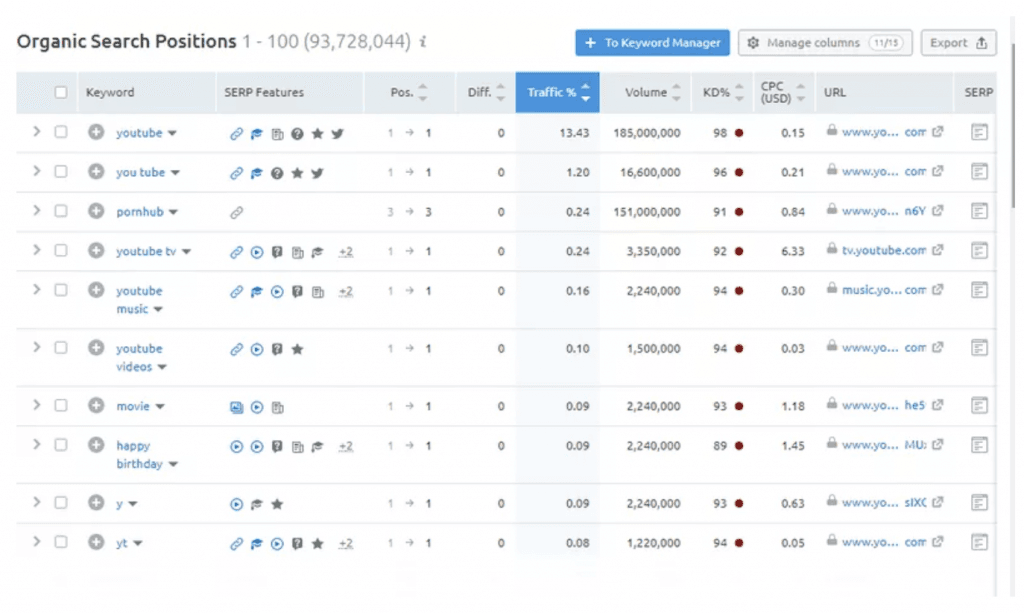Expand the you tube row details
Screen dimensions: 1024x613
(x=37, y=171)
